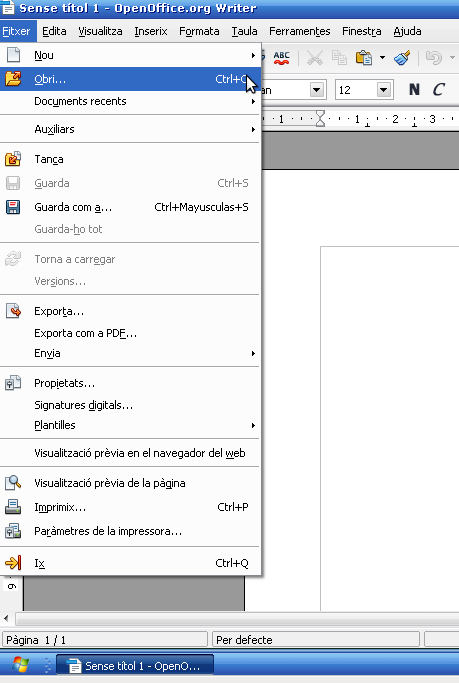Screen dimensions: 459x683
Task: Click the Pàgina 1 / 1 status field
Action: point(105,639)
